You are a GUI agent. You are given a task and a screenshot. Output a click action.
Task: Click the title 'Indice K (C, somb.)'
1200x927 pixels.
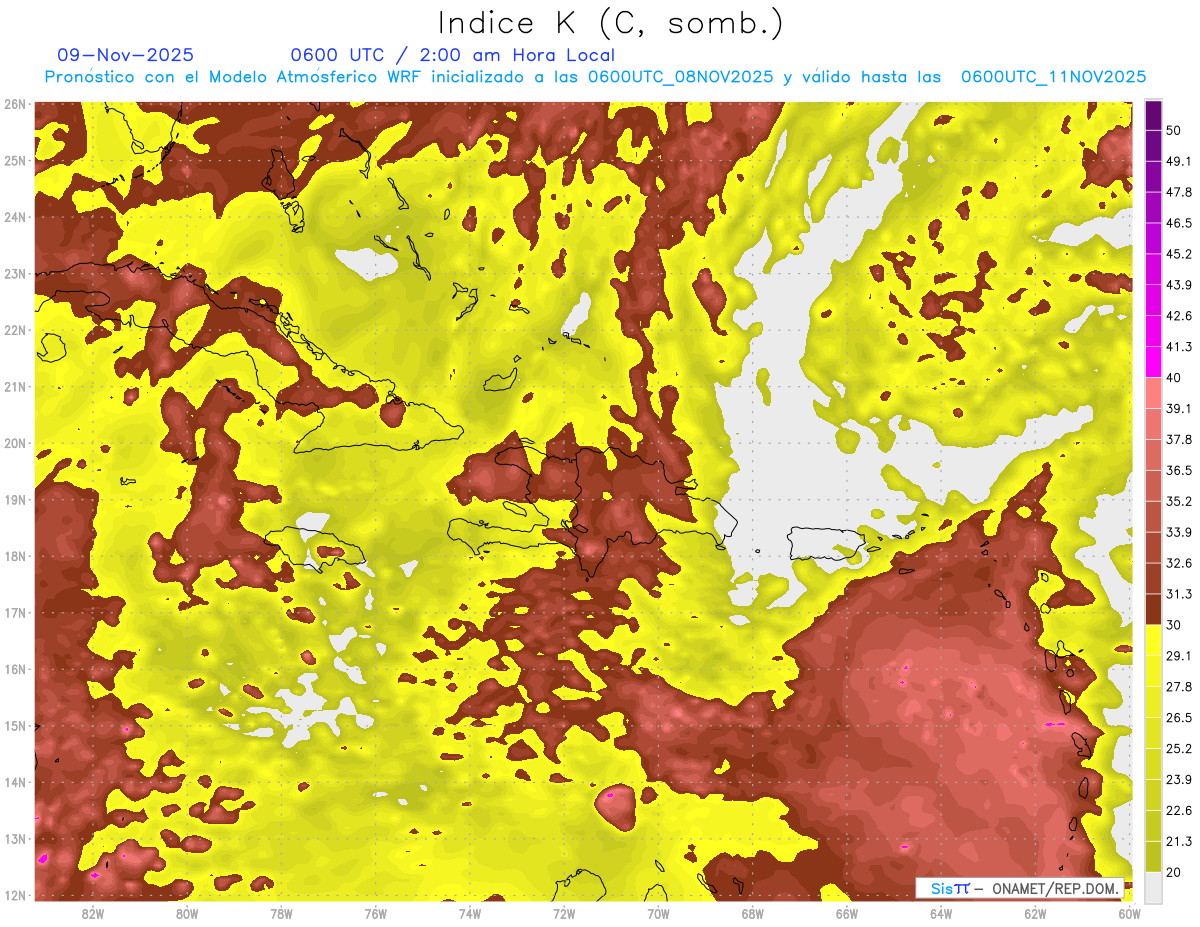[609, 23]
